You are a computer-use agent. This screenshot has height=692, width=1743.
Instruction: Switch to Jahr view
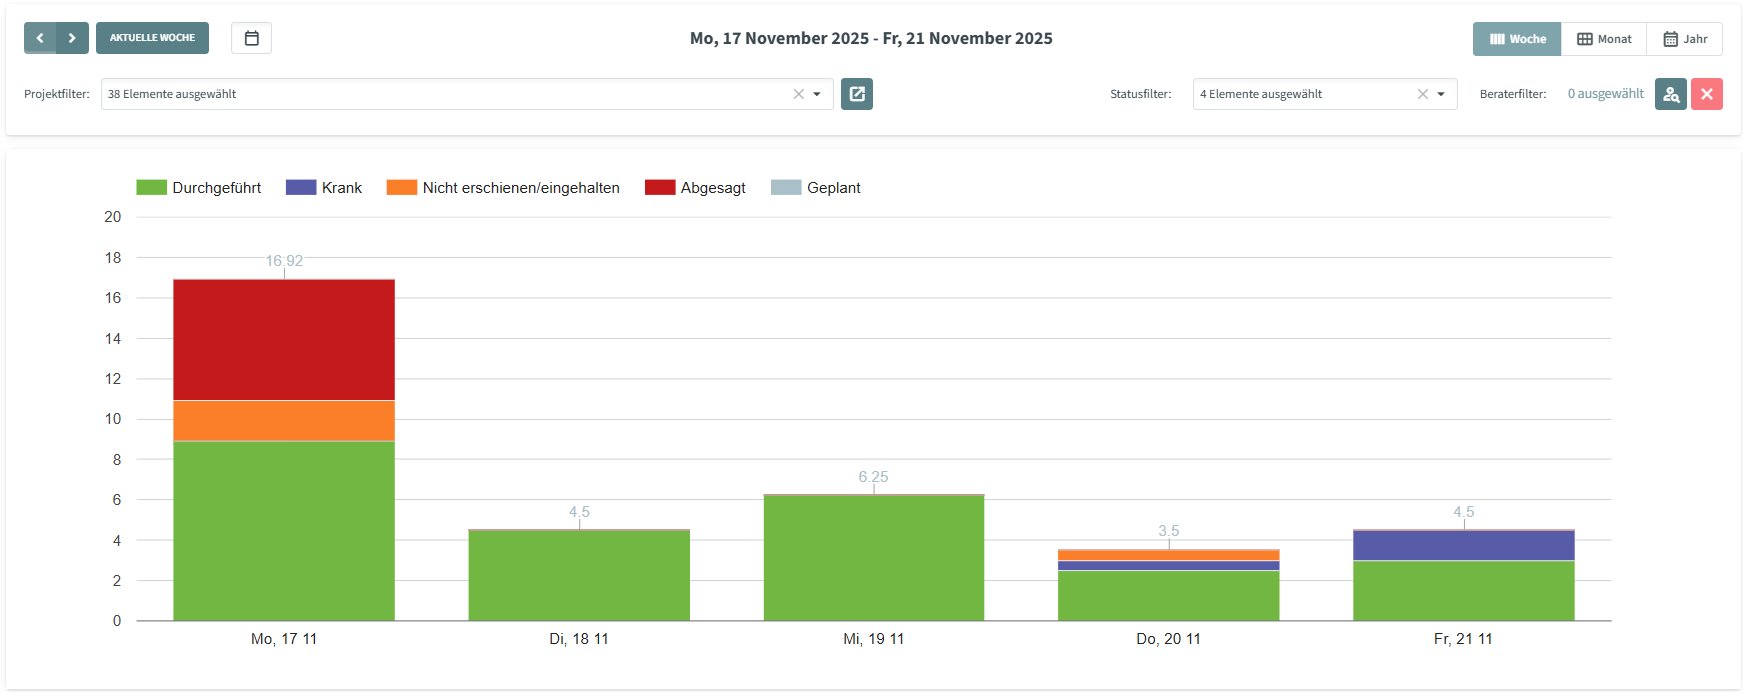(1685, 39)
